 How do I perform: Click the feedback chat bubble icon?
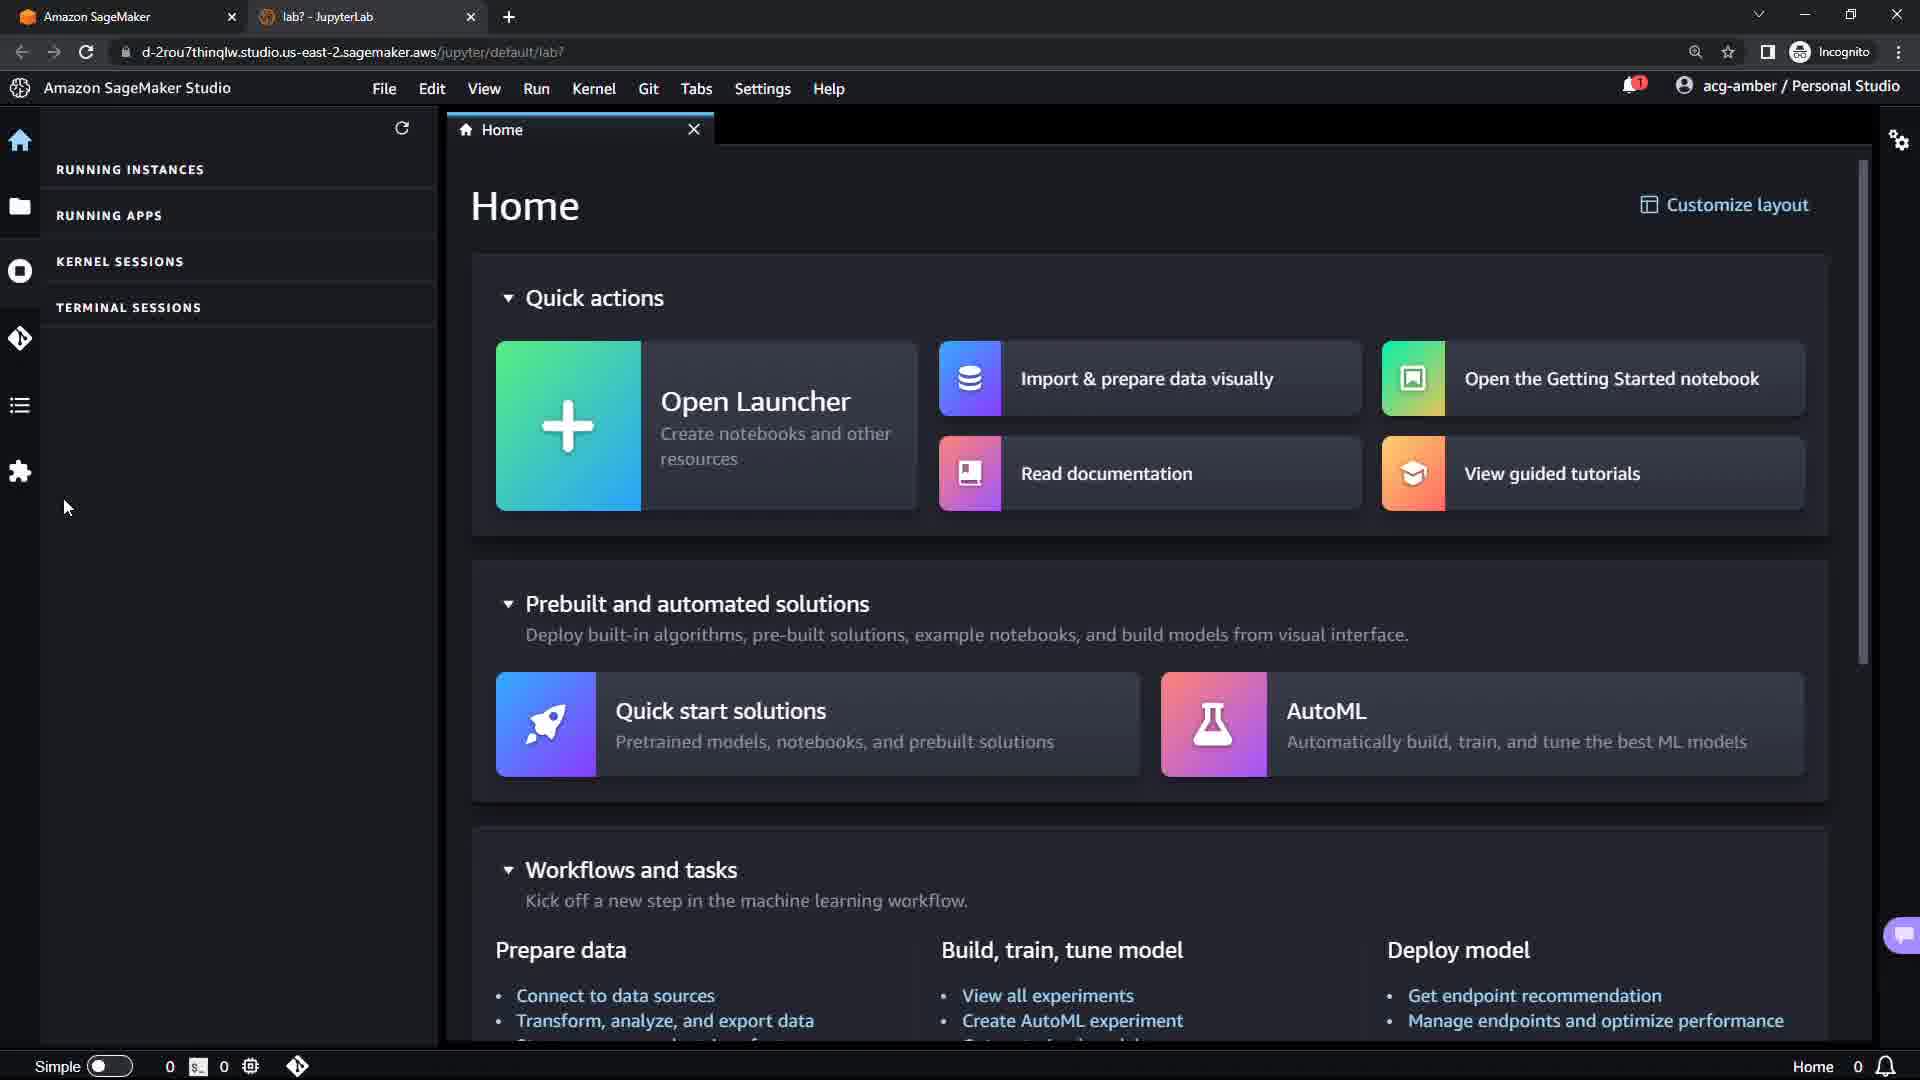1902,935
